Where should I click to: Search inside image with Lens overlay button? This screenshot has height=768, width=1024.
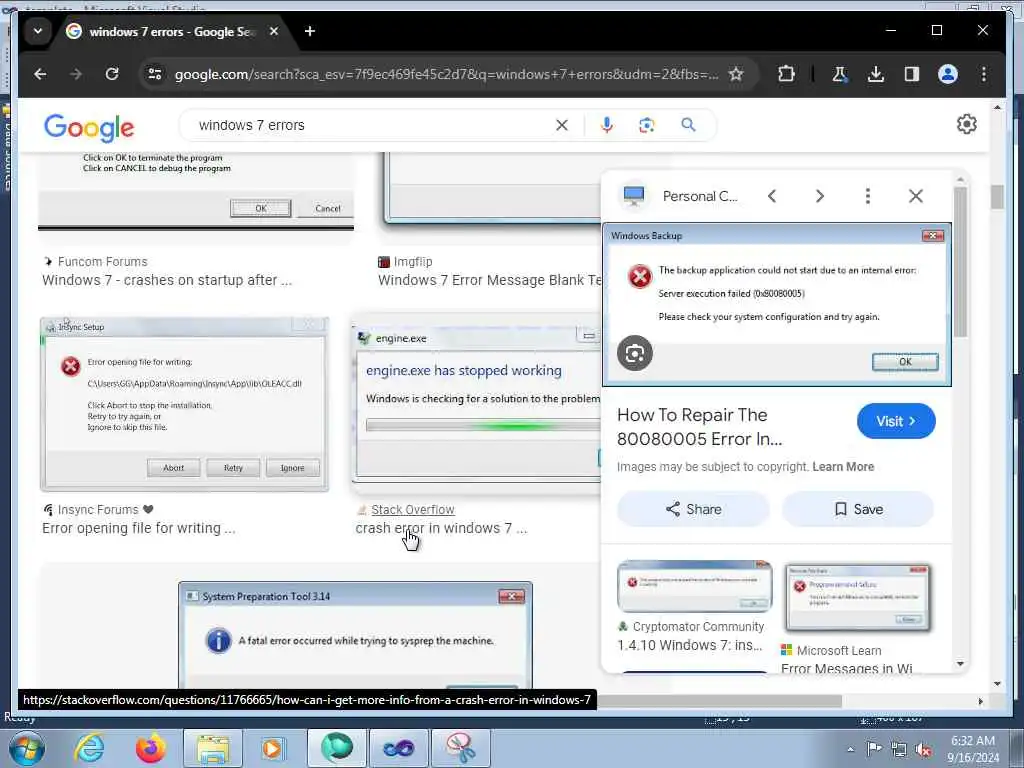(x=635, y=353)
